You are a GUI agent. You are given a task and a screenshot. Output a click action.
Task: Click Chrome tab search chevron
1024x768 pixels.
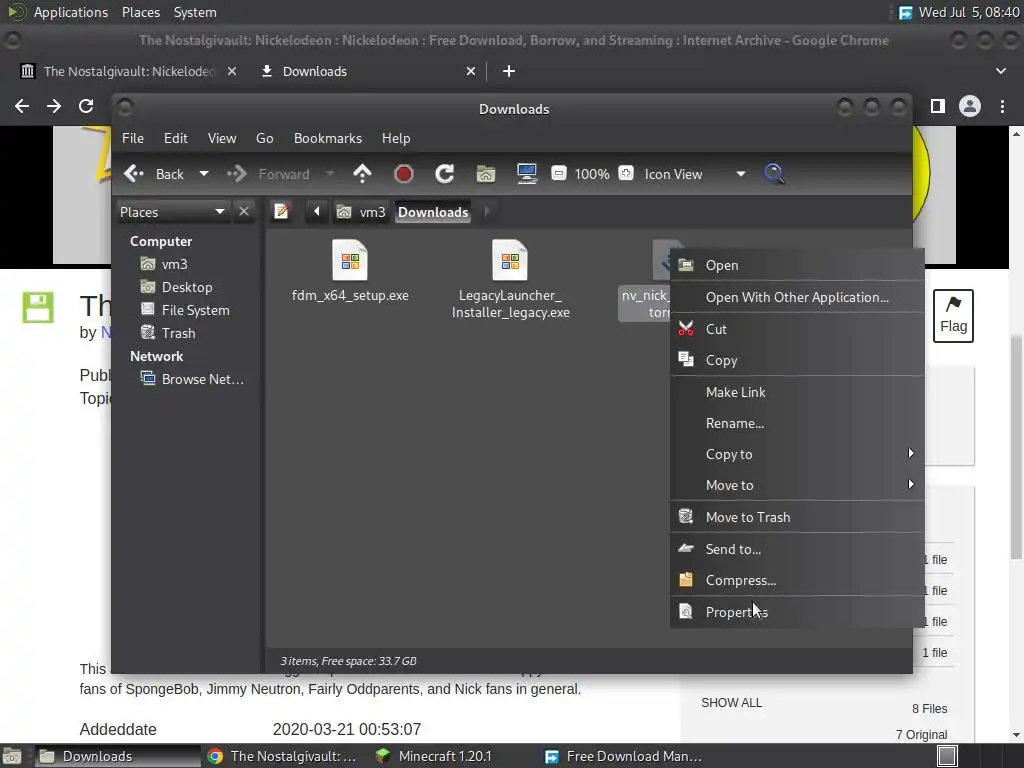(x=1000, y=71)
